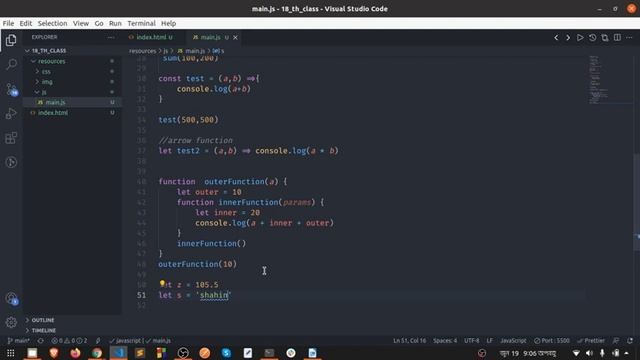Click the code minimap preview

click(x=610, y=80)
